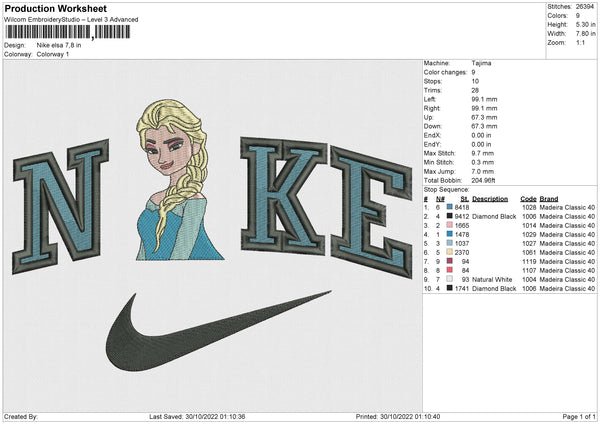Click the Code column header
This screenshot has height=424, width=600.
(x=528, y=199)
